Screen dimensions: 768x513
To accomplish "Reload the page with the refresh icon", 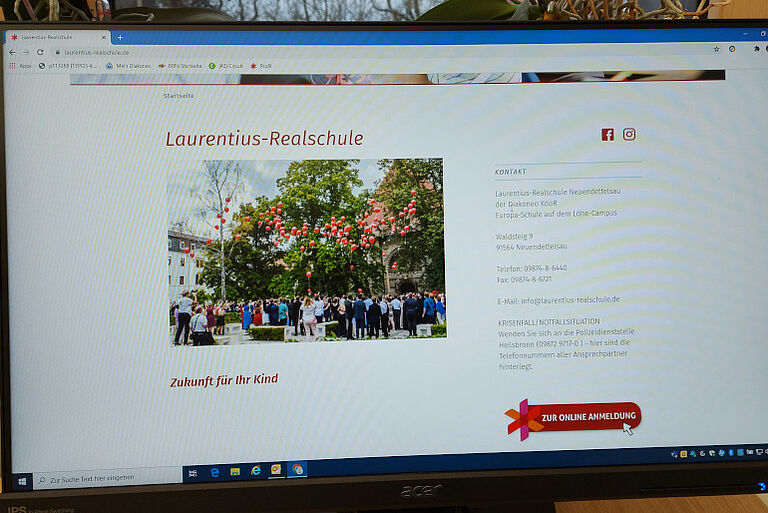I will click(40, 52).
